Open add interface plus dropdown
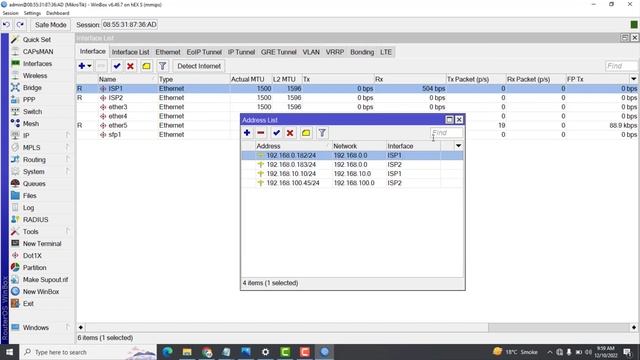The width and height of the screenshot is (640, 360). [85, 66]
